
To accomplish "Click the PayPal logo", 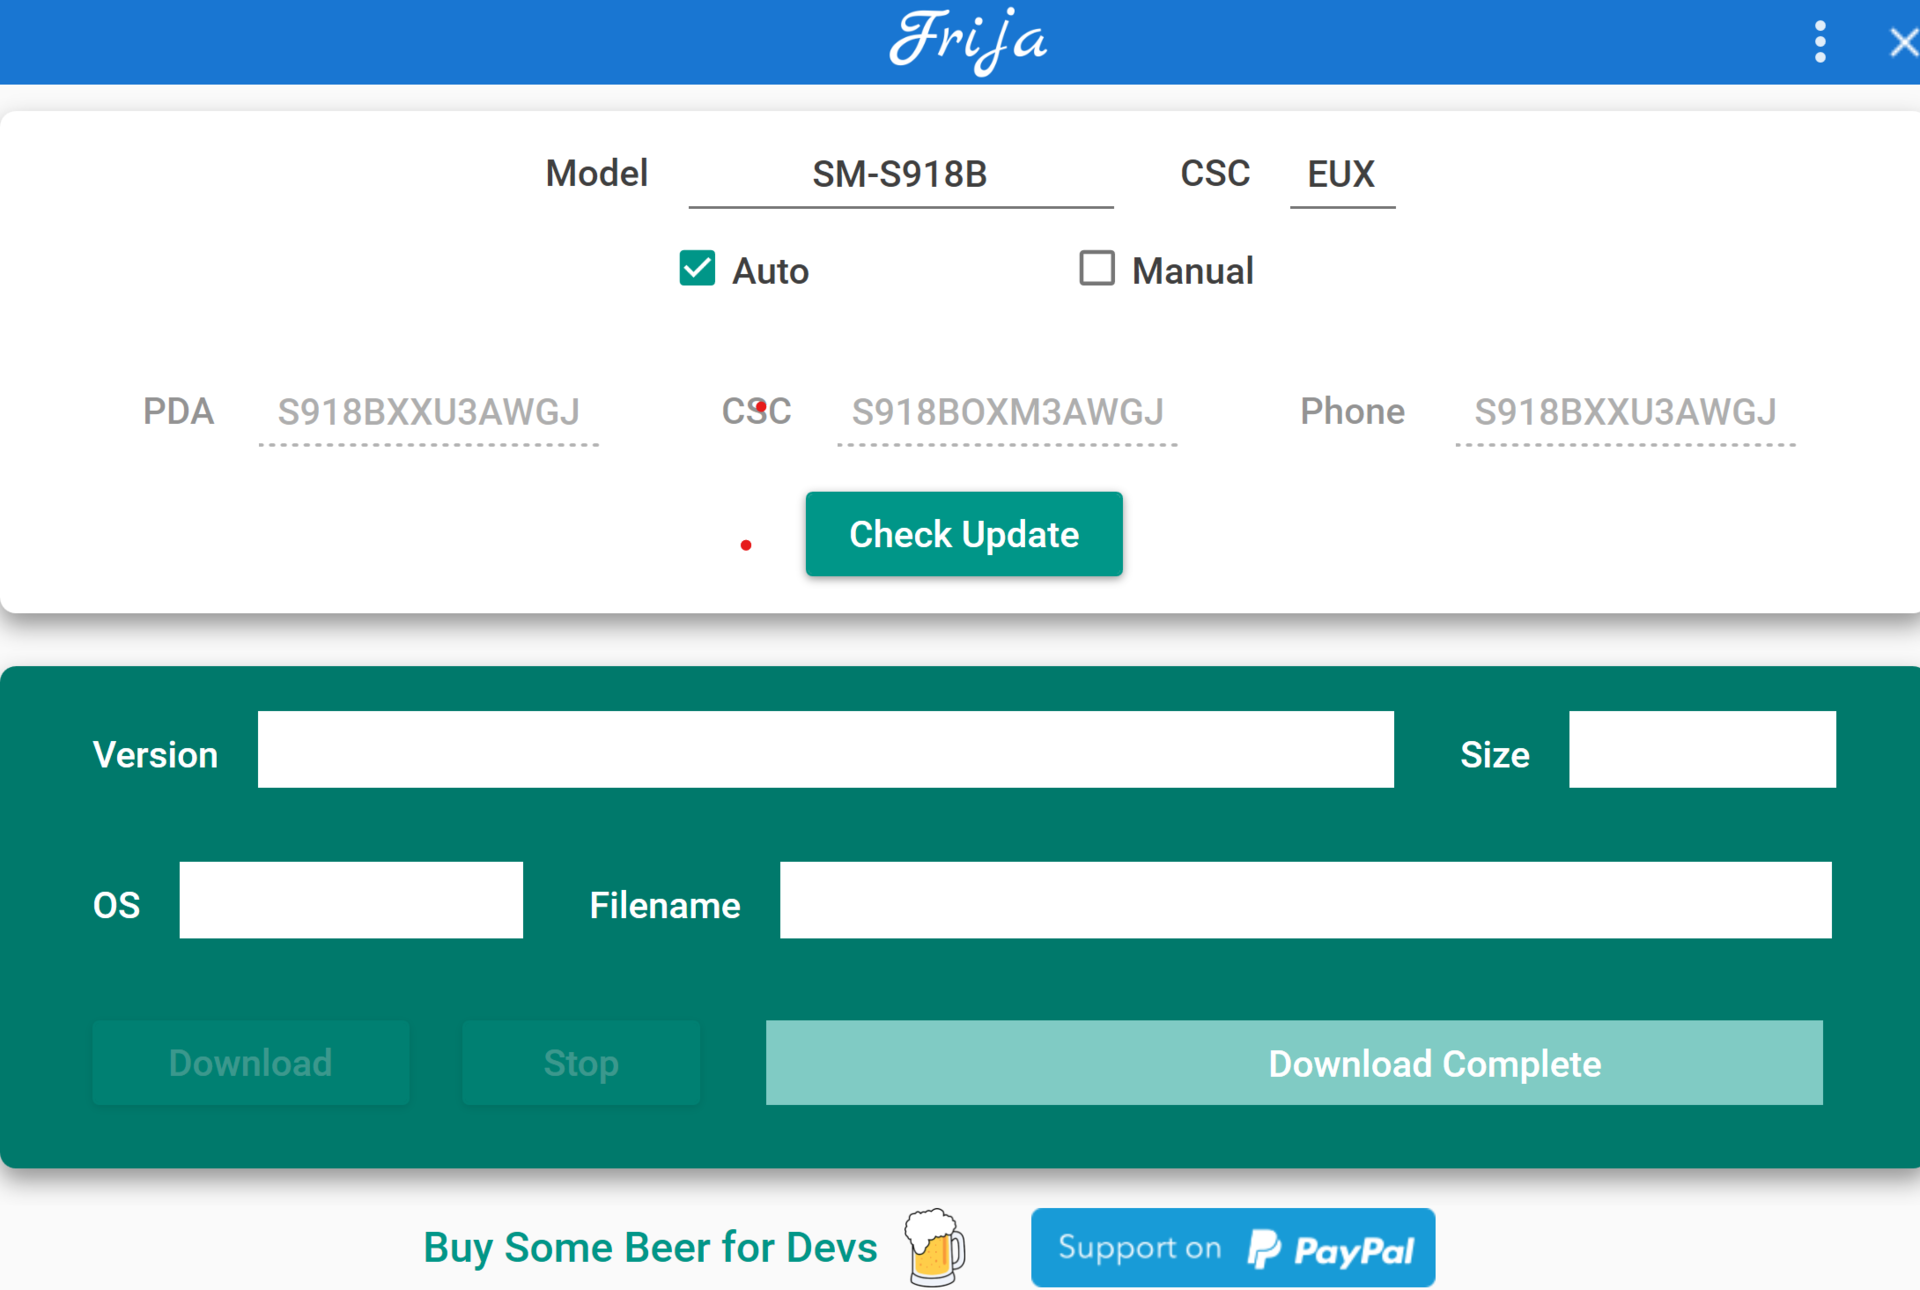I will point(1330,1249).
